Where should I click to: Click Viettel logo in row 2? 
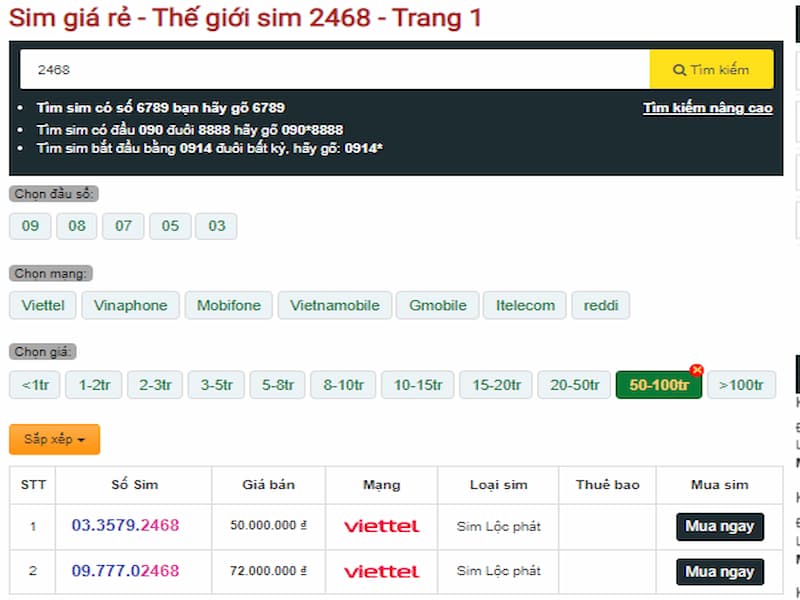click(382, 571)
